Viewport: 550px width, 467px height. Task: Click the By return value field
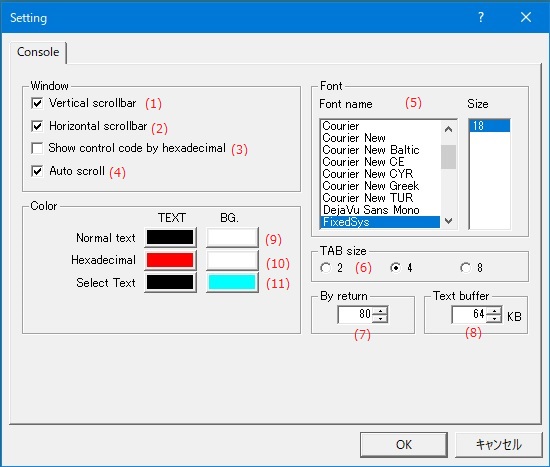(x=355, y=314)
